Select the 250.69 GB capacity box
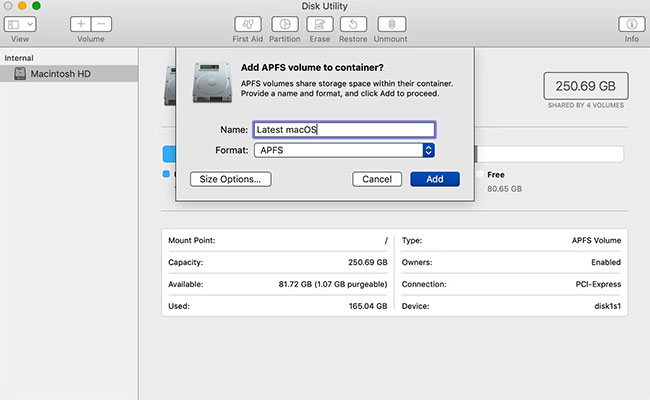Screen dimensions: 650x400 [x=586, y=86]
